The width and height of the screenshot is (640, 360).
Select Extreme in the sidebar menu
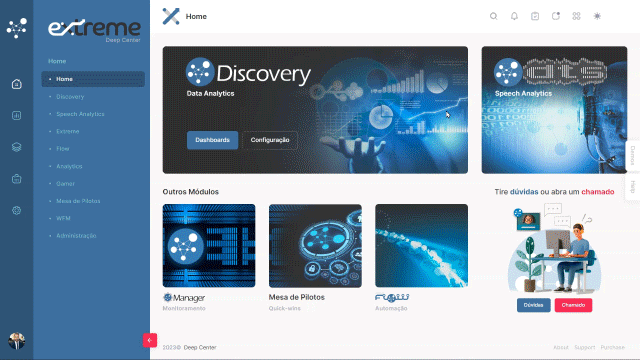(67, 131)
